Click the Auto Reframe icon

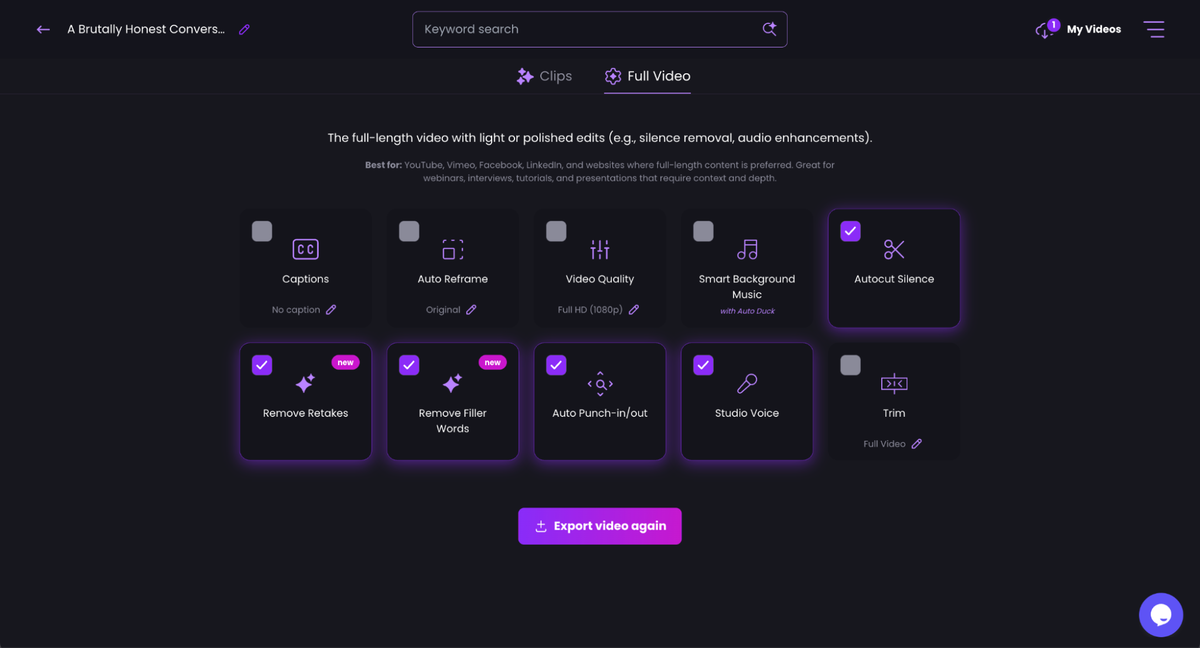click(x=452, y=248)
